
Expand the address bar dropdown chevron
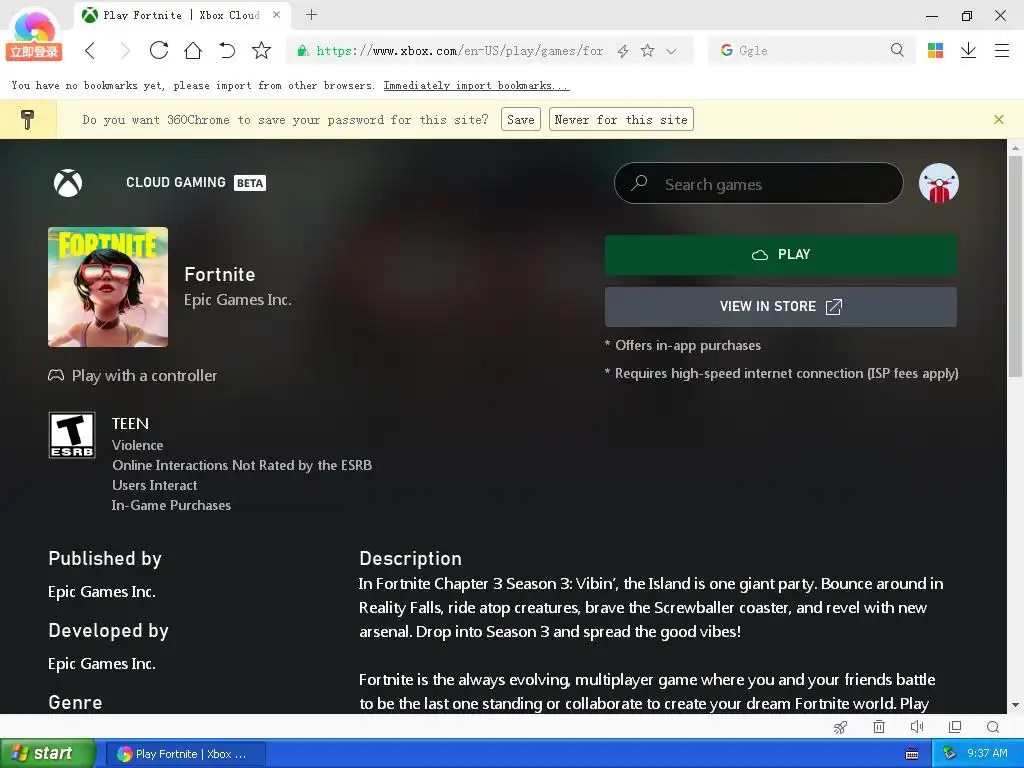point(671,51)
